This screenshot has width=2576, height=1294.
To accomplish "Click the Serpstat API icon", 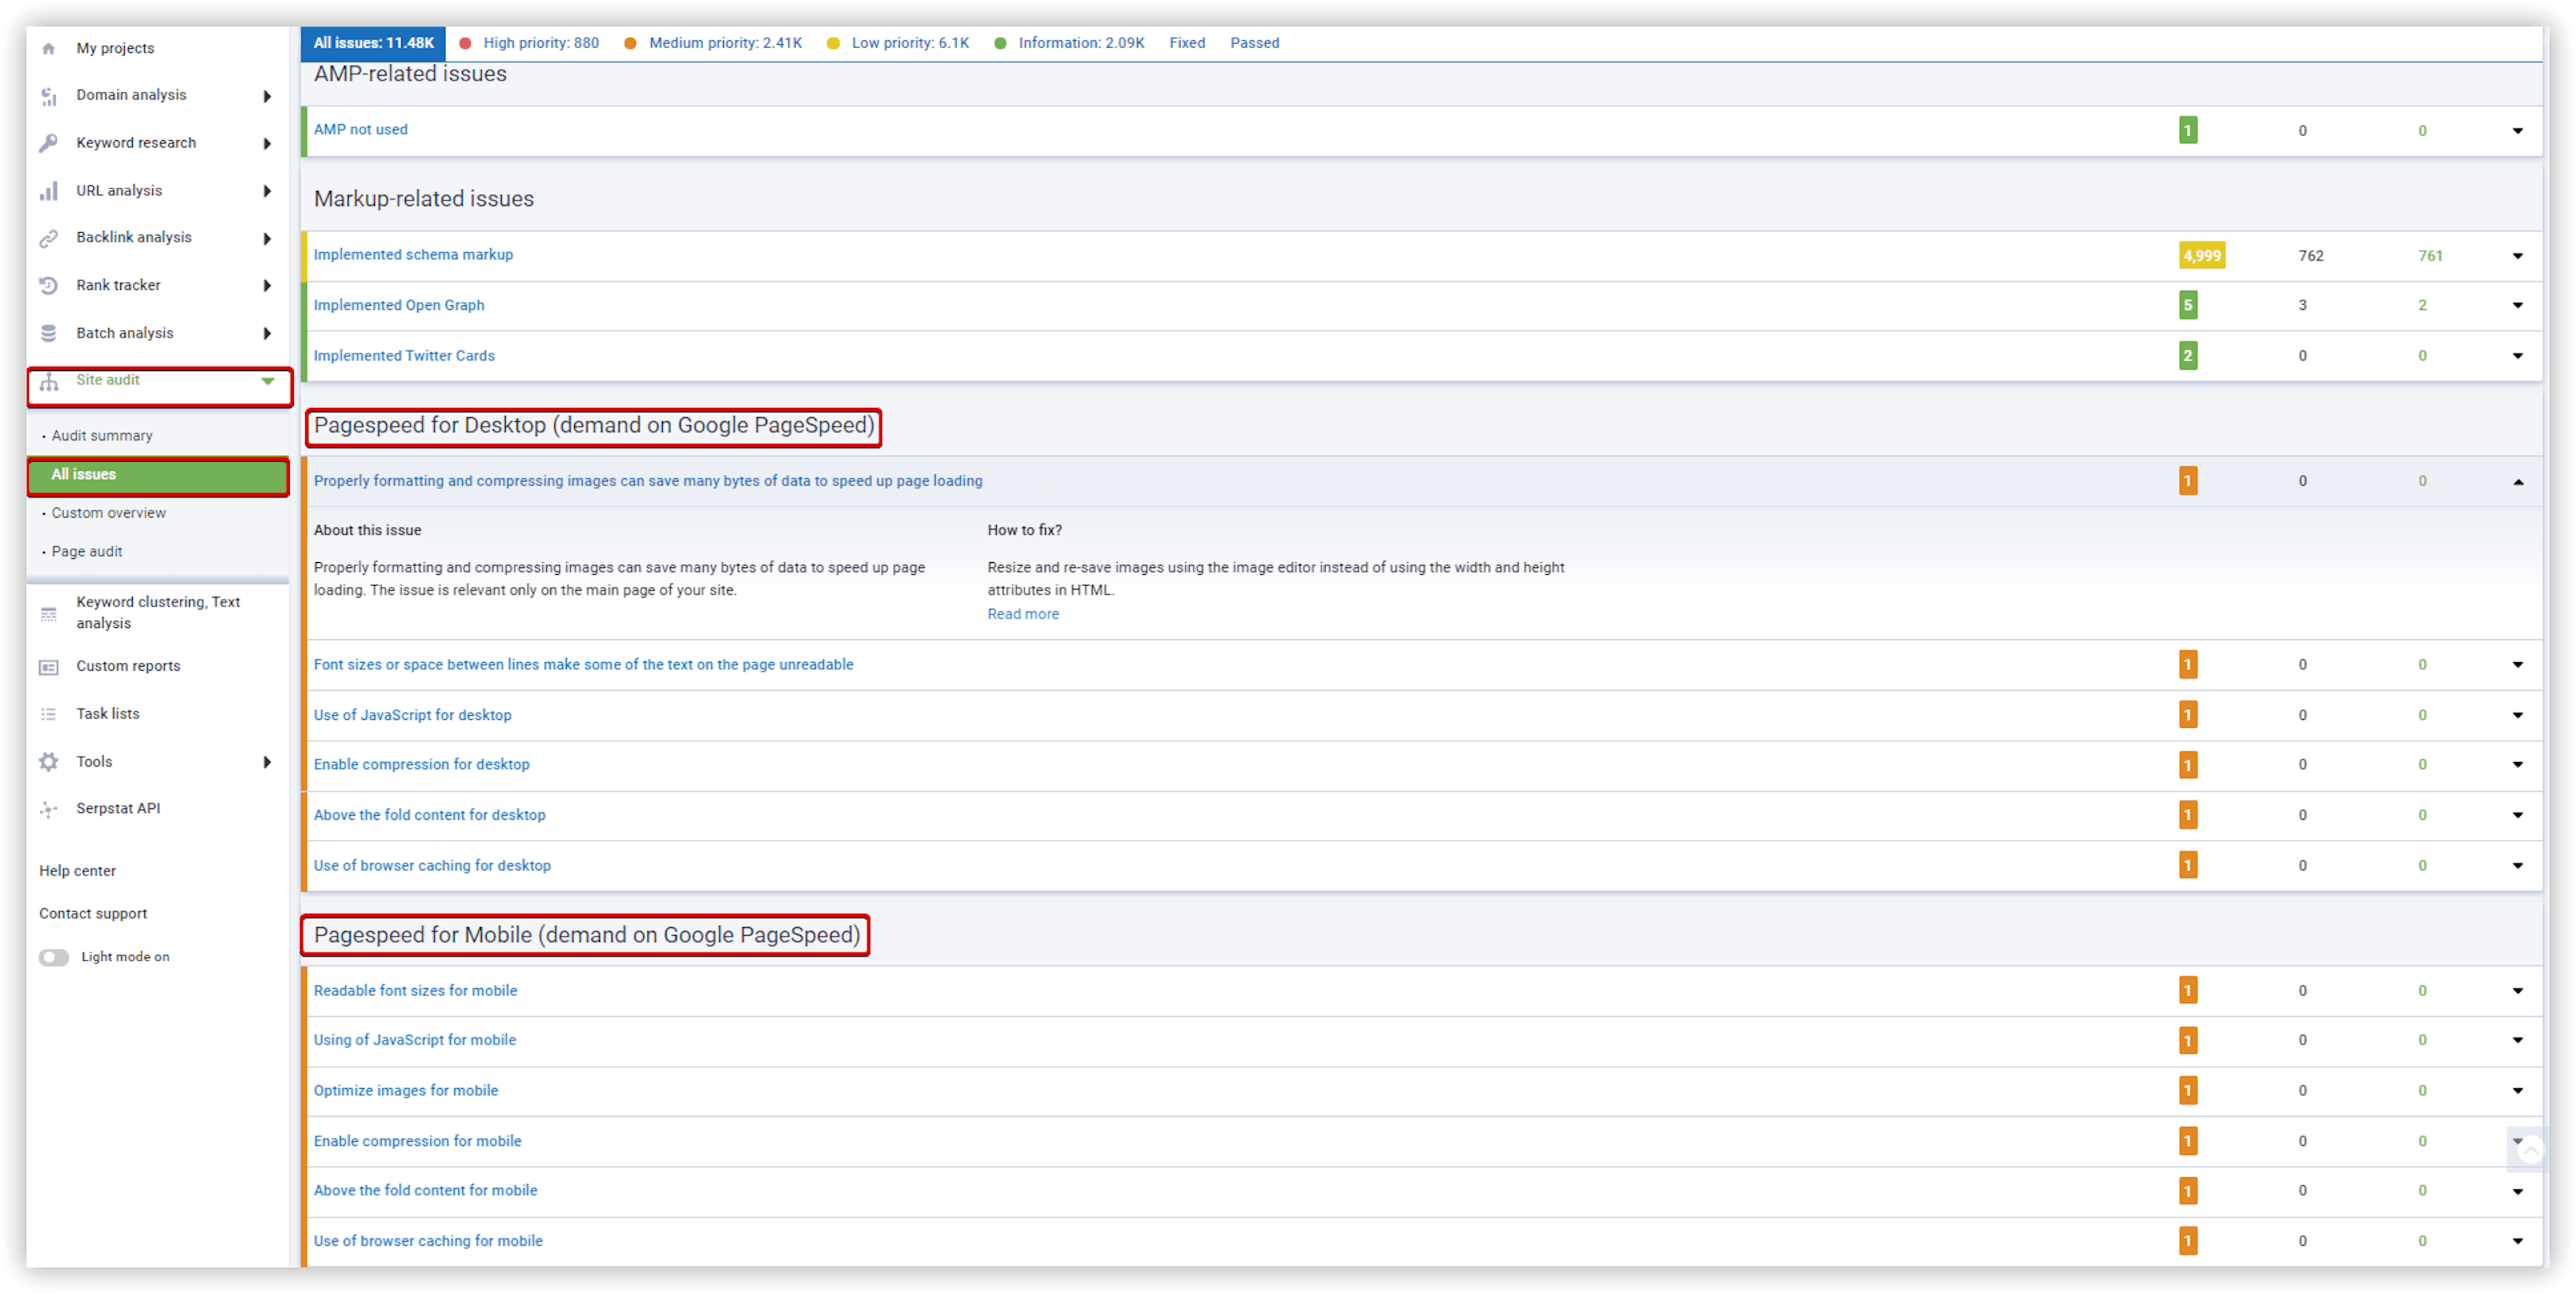I will pos(48,809).
